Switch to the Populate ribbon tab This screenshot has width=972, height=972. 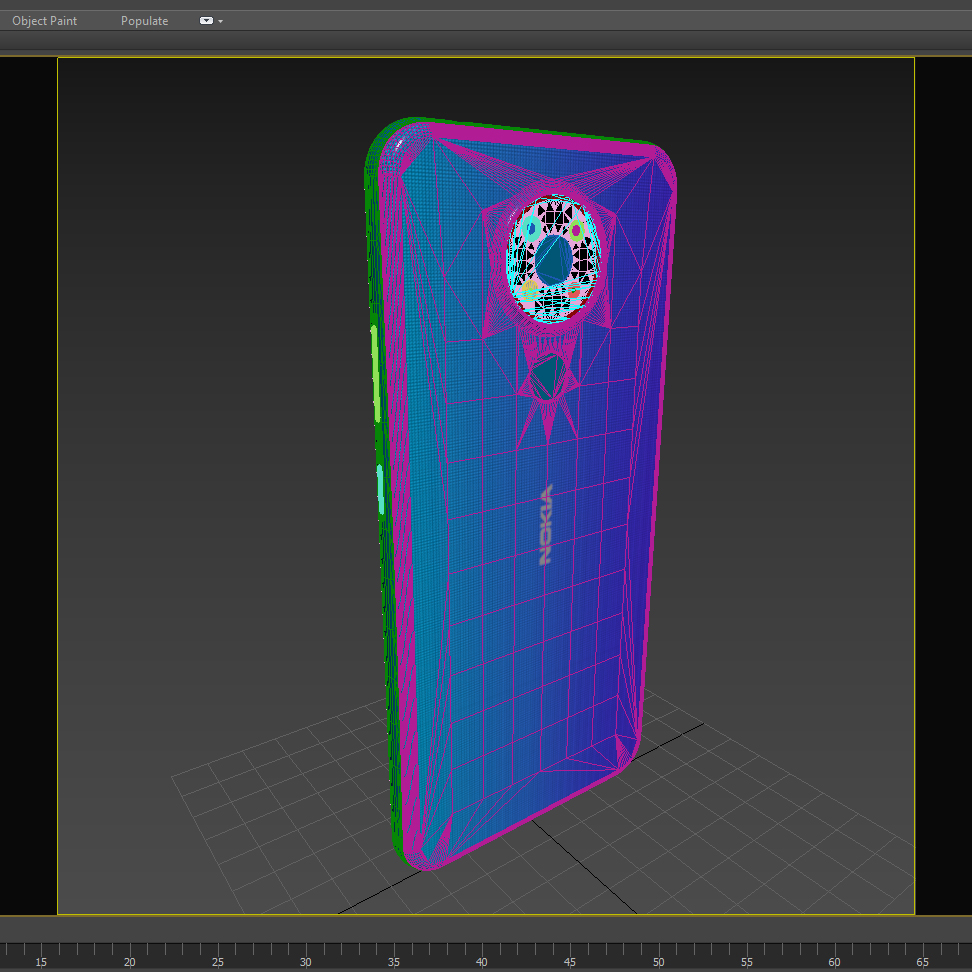click(144, 21)
